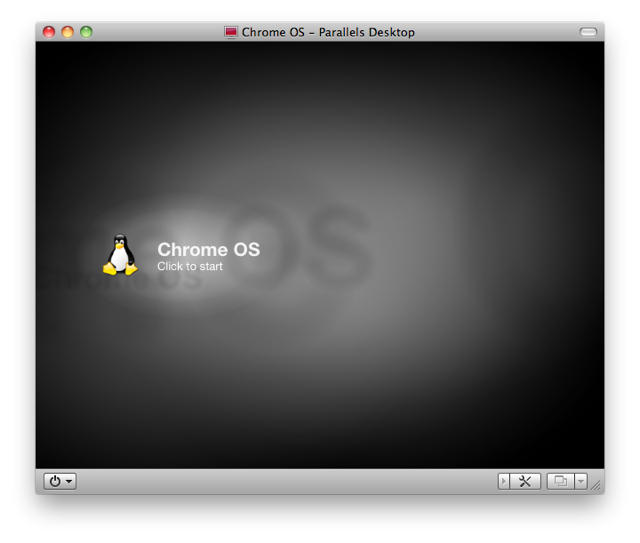This screenshot has width=640, height=543.
Task: Click the Parallels icon in the window title
Action: 231,32
